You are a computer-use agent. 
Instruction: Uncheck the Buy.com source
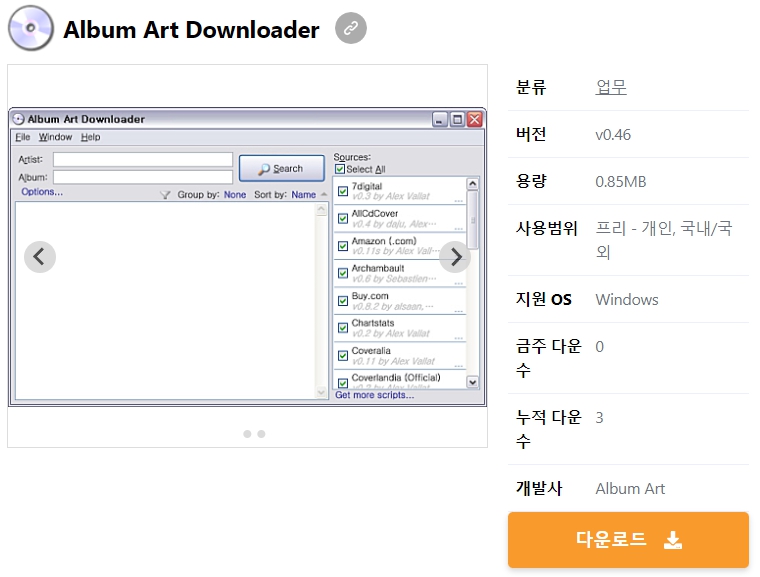tap(343, 301)
